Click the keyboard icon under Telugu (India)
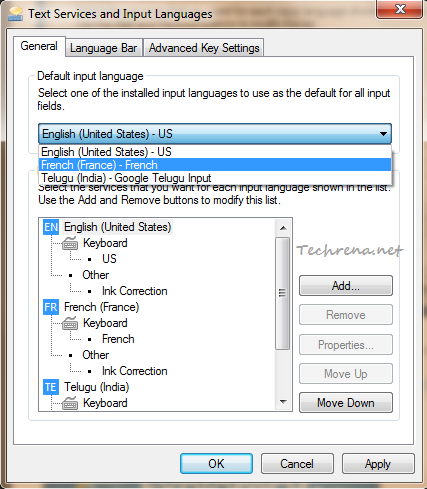 click(70, 403)
